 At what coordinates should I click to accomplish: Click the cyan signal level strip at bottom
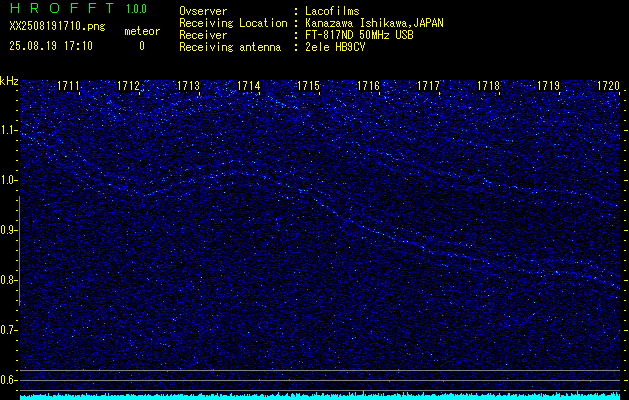(320, 396)
